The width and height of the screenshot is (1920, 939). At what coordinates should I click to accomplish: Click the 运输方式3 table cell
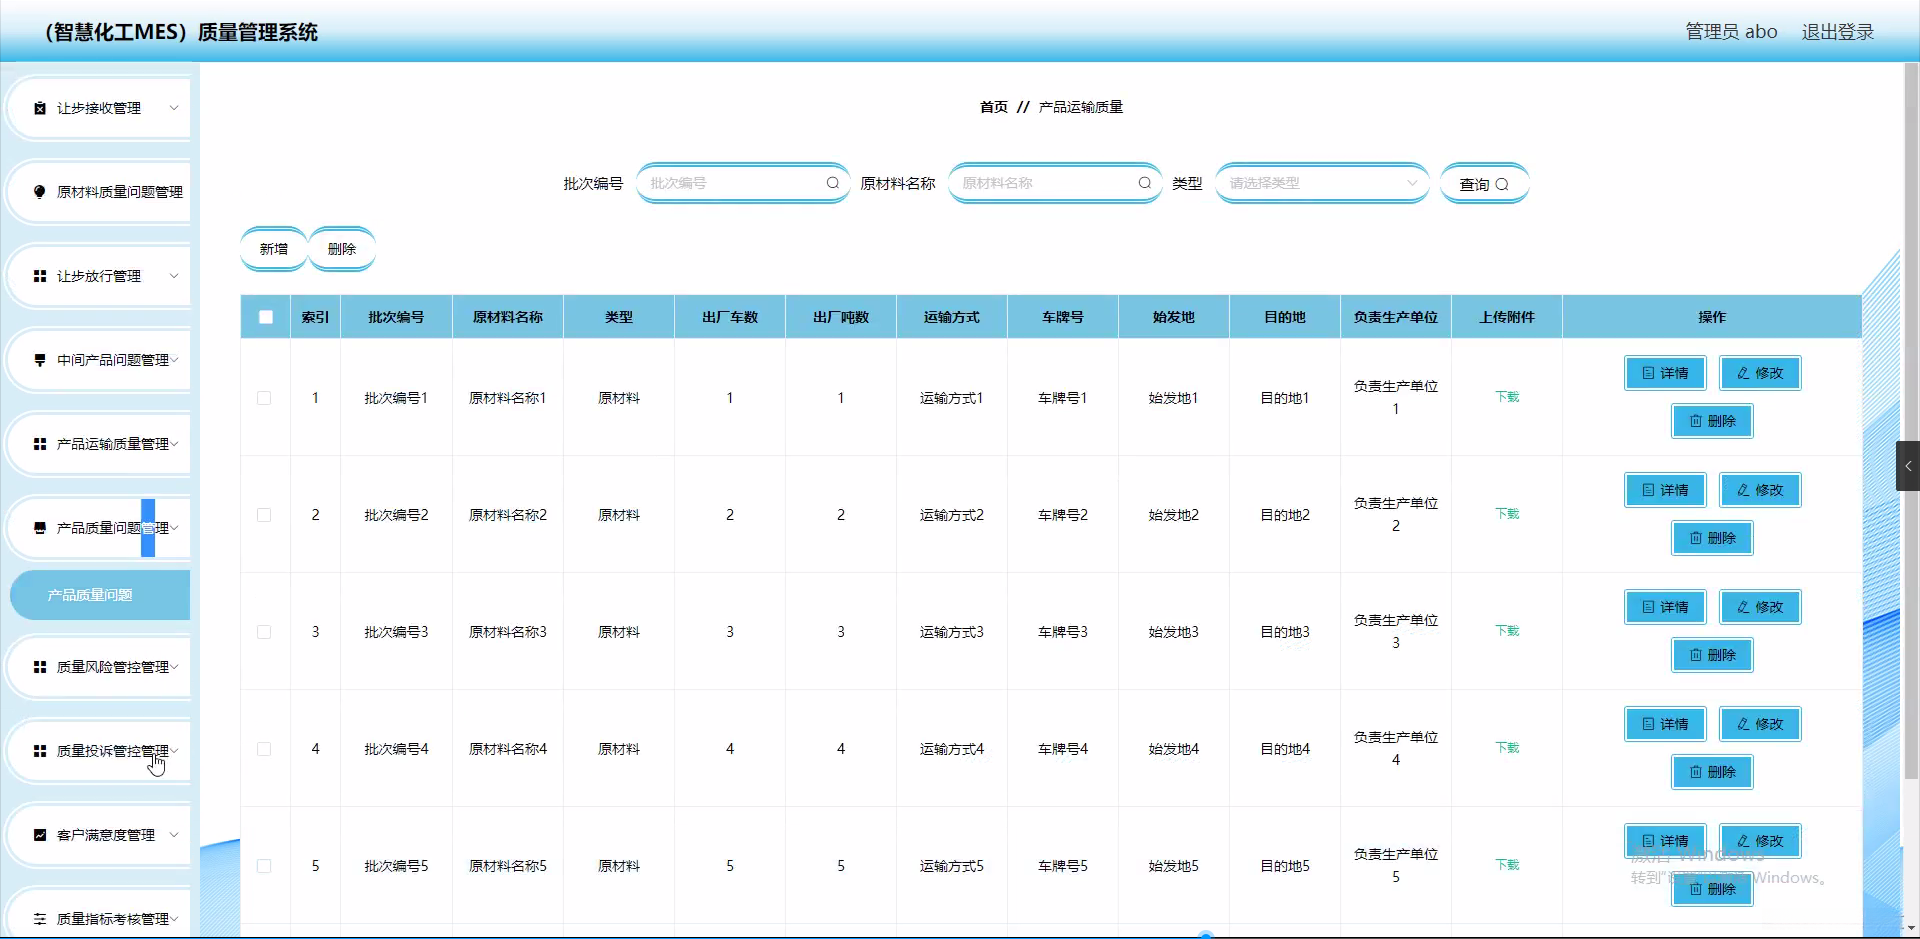(x=952, y=632)
